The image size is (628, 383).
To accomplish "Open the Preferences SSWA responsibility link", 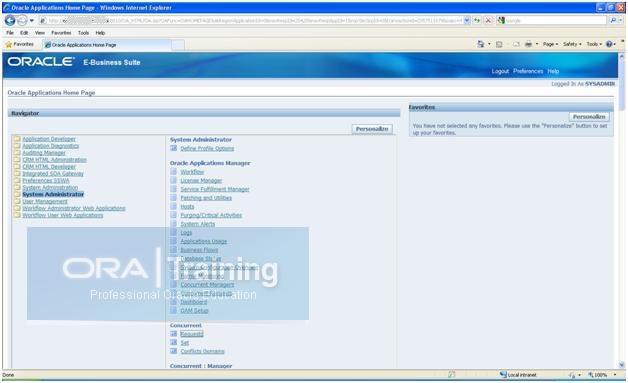I will coord(46,180).
